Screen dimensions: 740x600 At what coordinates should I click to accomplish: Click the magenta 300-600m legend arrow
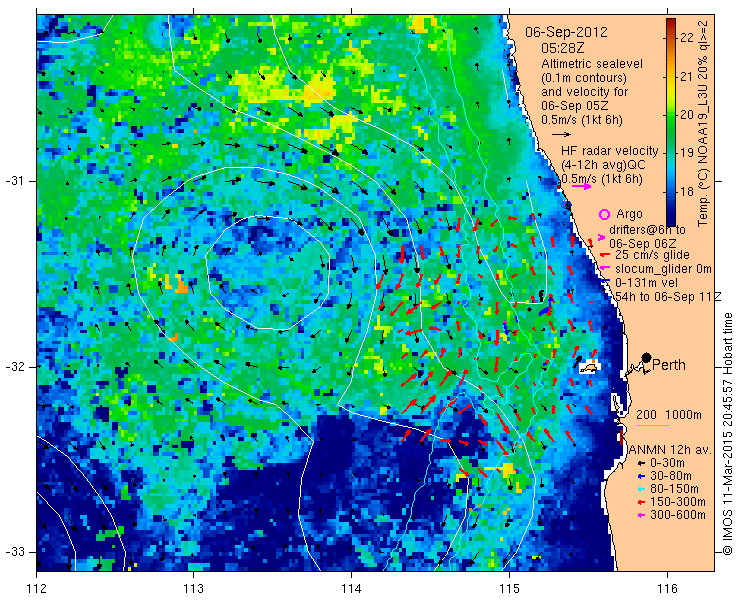point(641,515)
